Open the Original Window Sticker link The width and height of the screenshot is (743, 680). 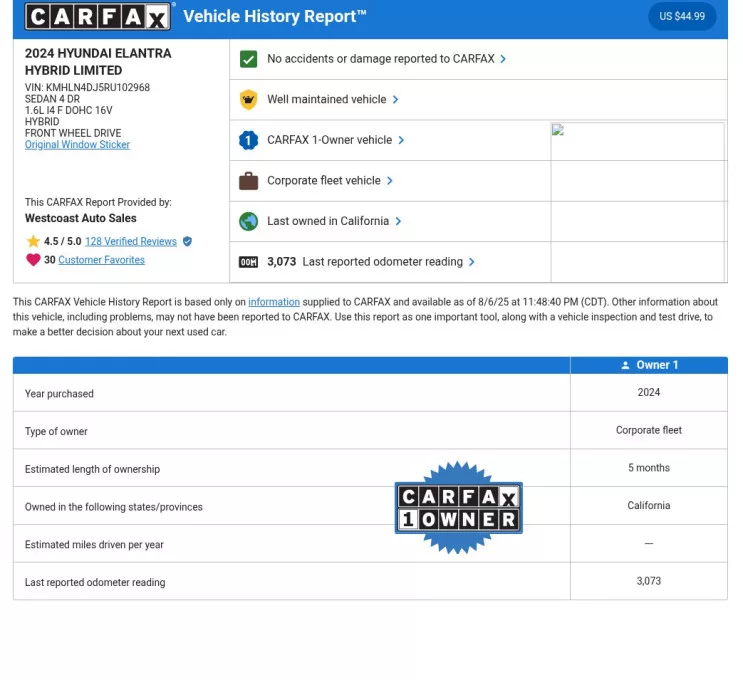pos(77,145)
